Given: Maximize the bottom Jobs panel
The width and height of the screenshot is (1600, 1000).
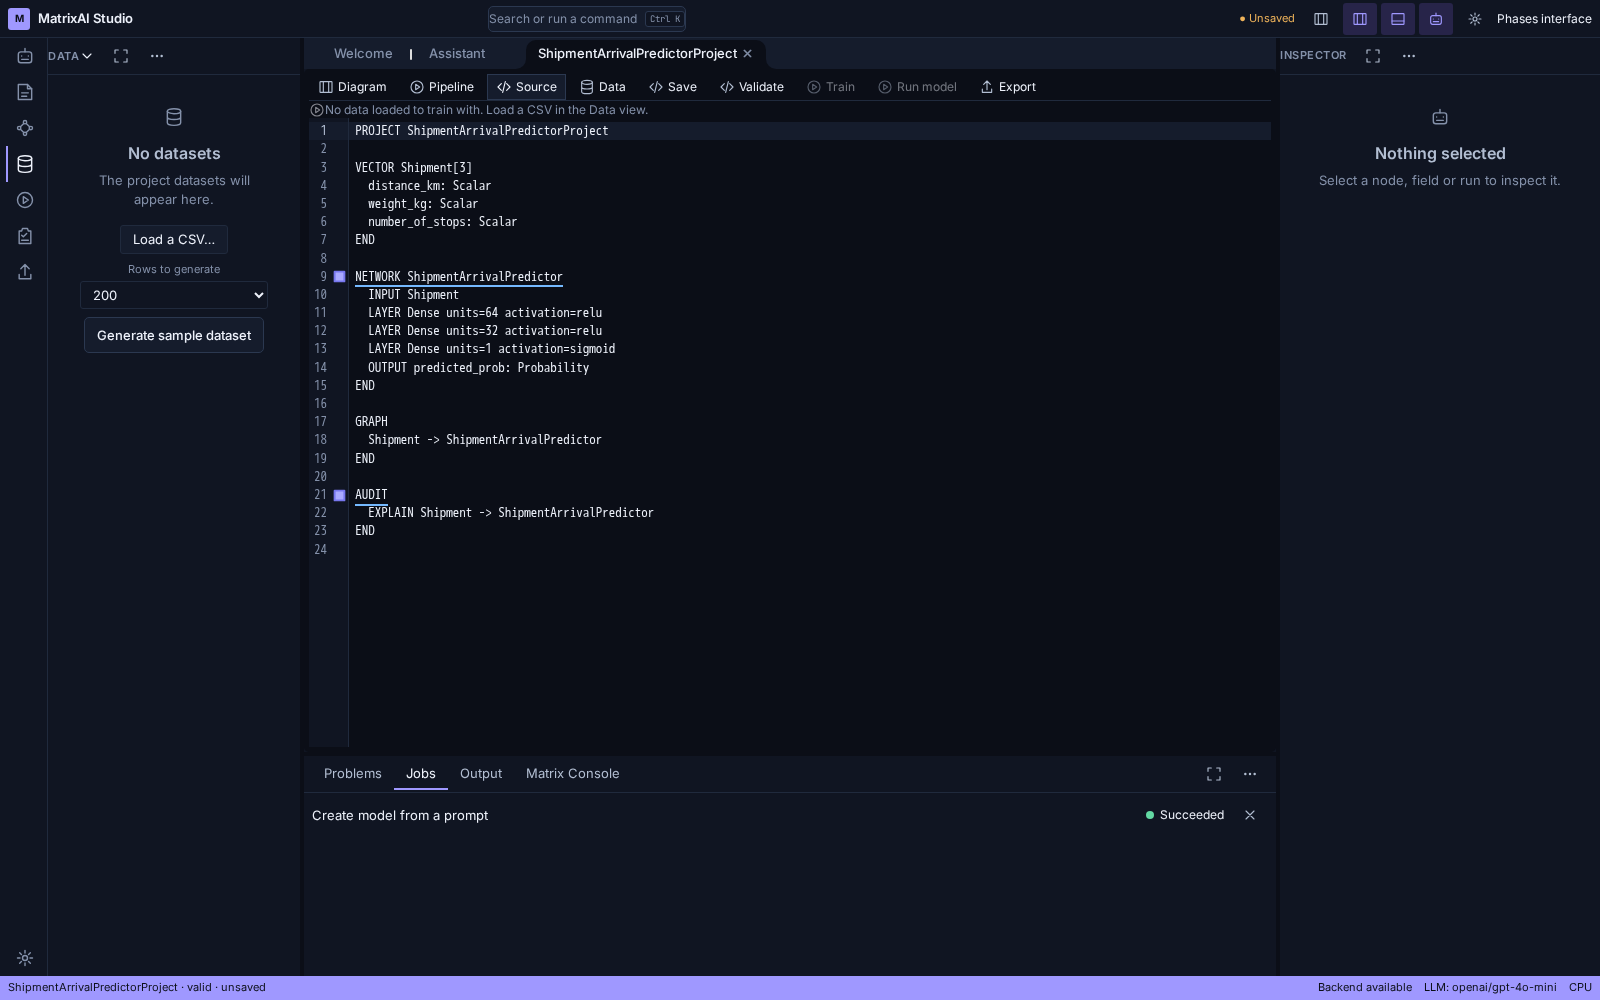Looking at the screenshot, I should [1214, 774].
